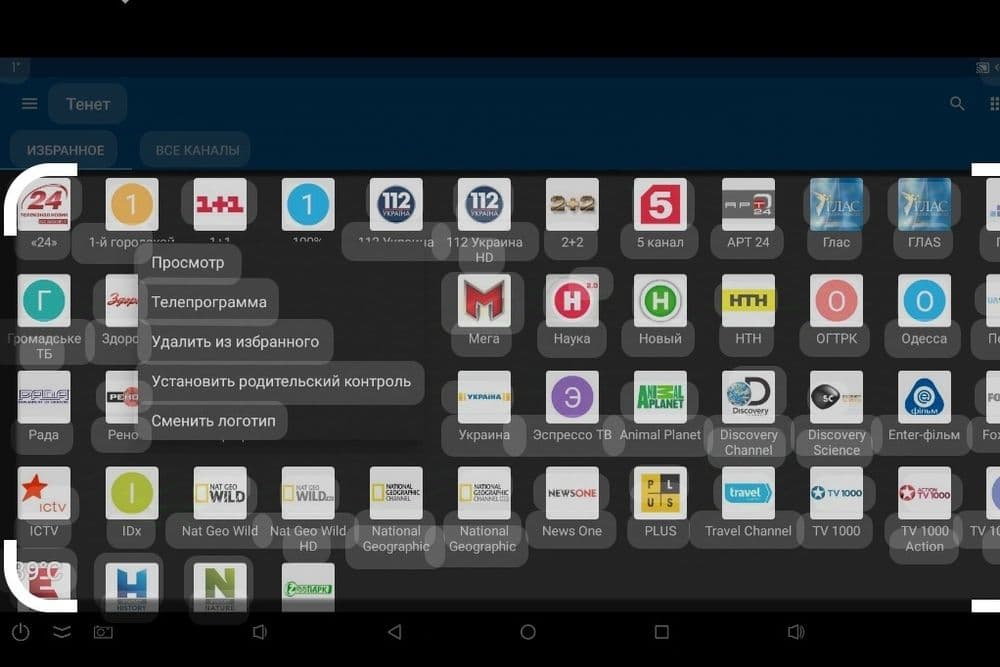
Task: Open the Тенет playlist title dropdown
Action: 88,104
